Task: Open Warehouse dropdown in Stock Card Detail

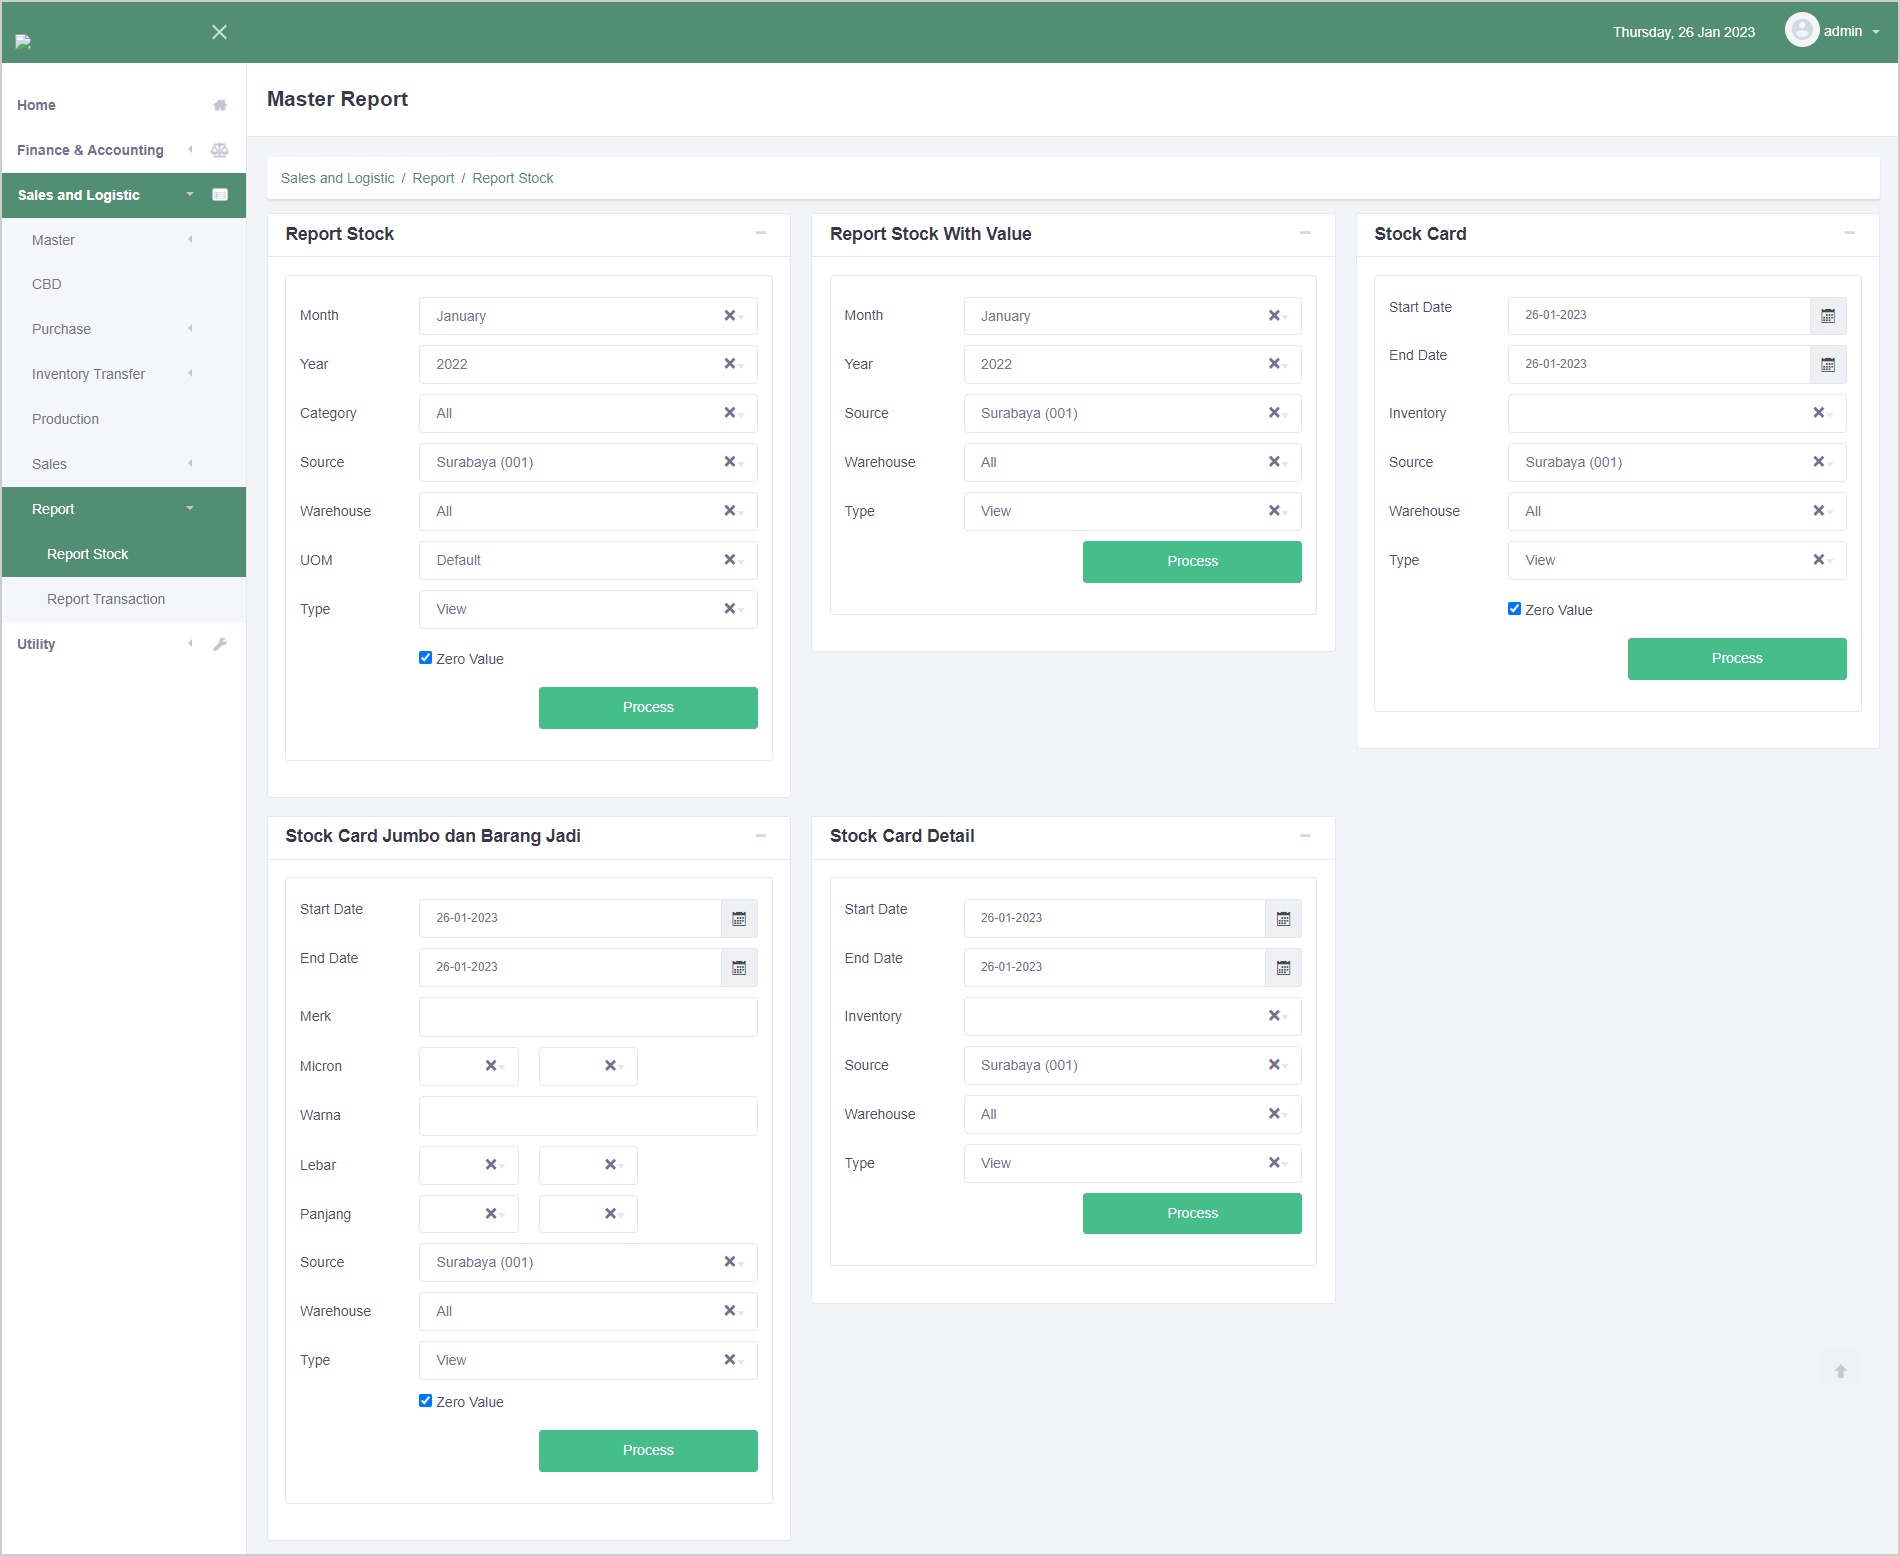Action: [x=1115, y=1115]
